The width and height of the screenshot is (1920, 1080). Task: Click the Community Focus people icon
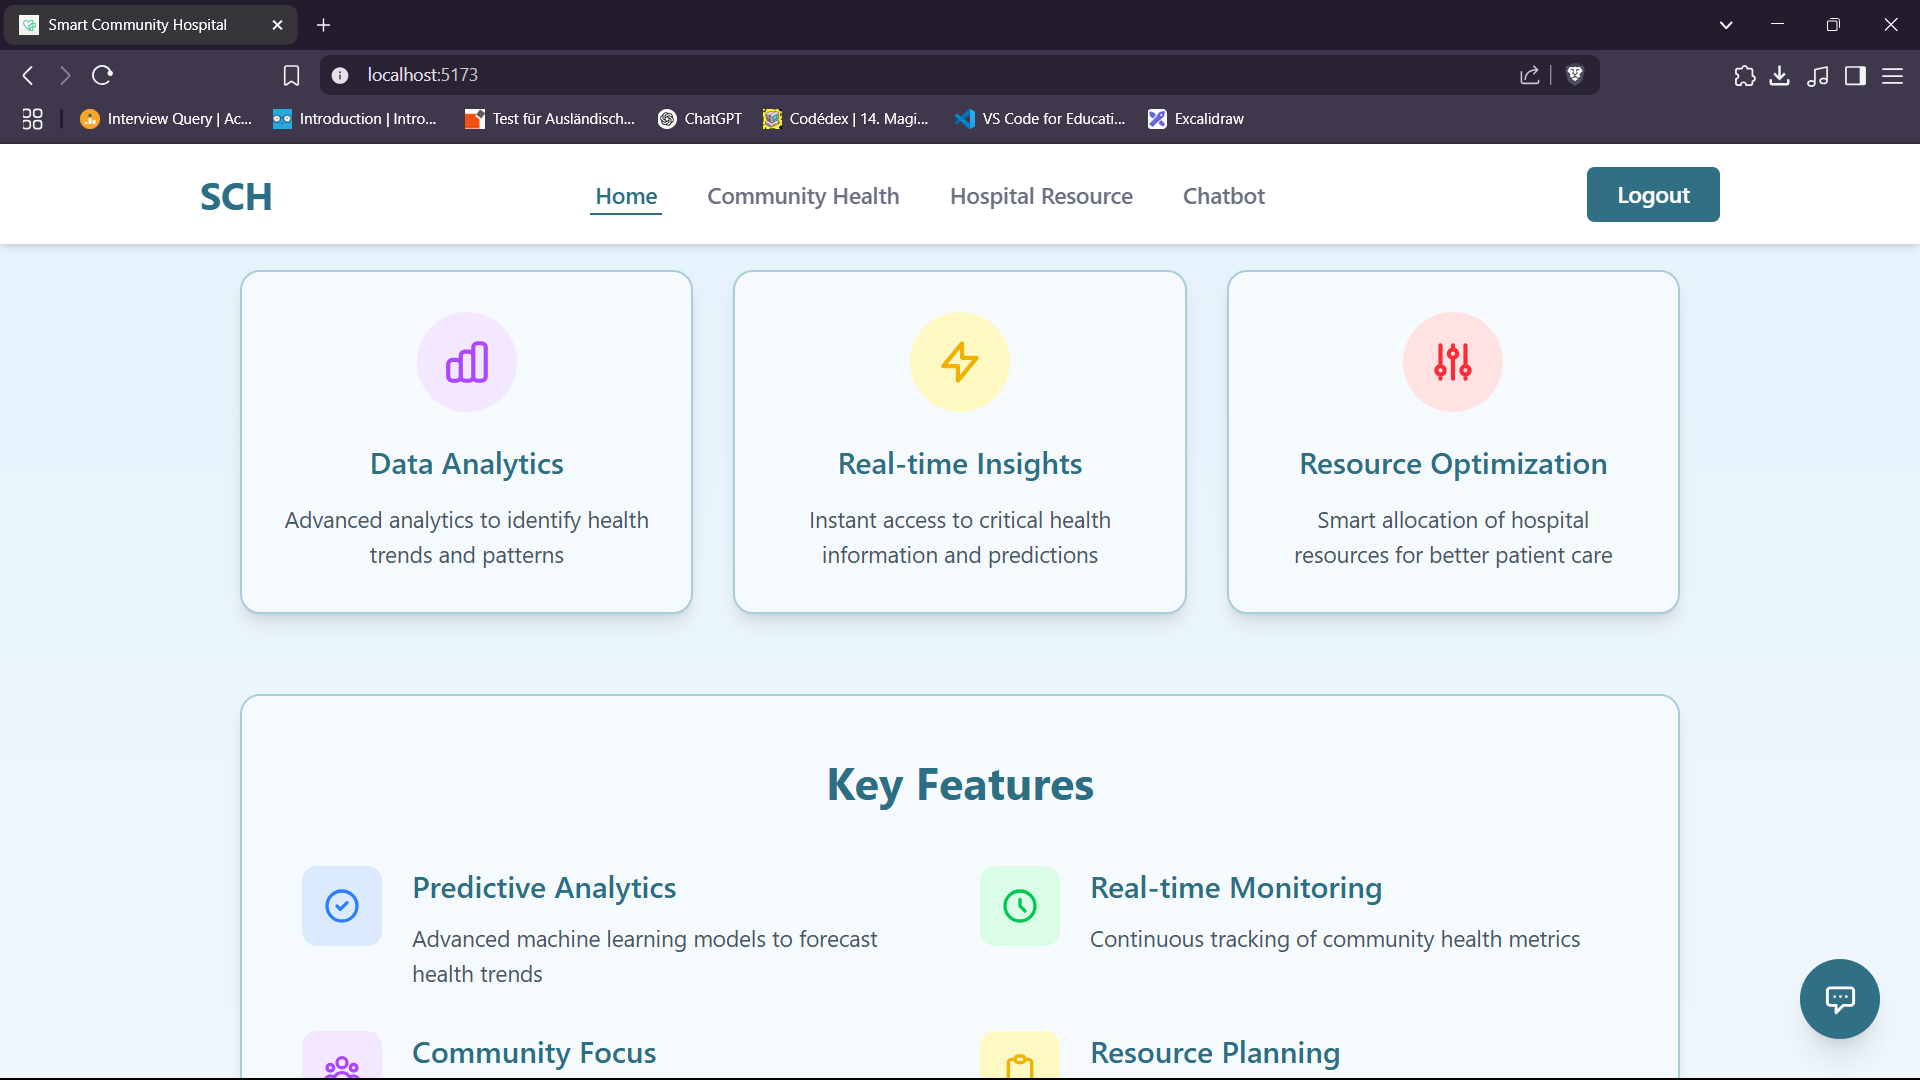[x=342, y=1062]
